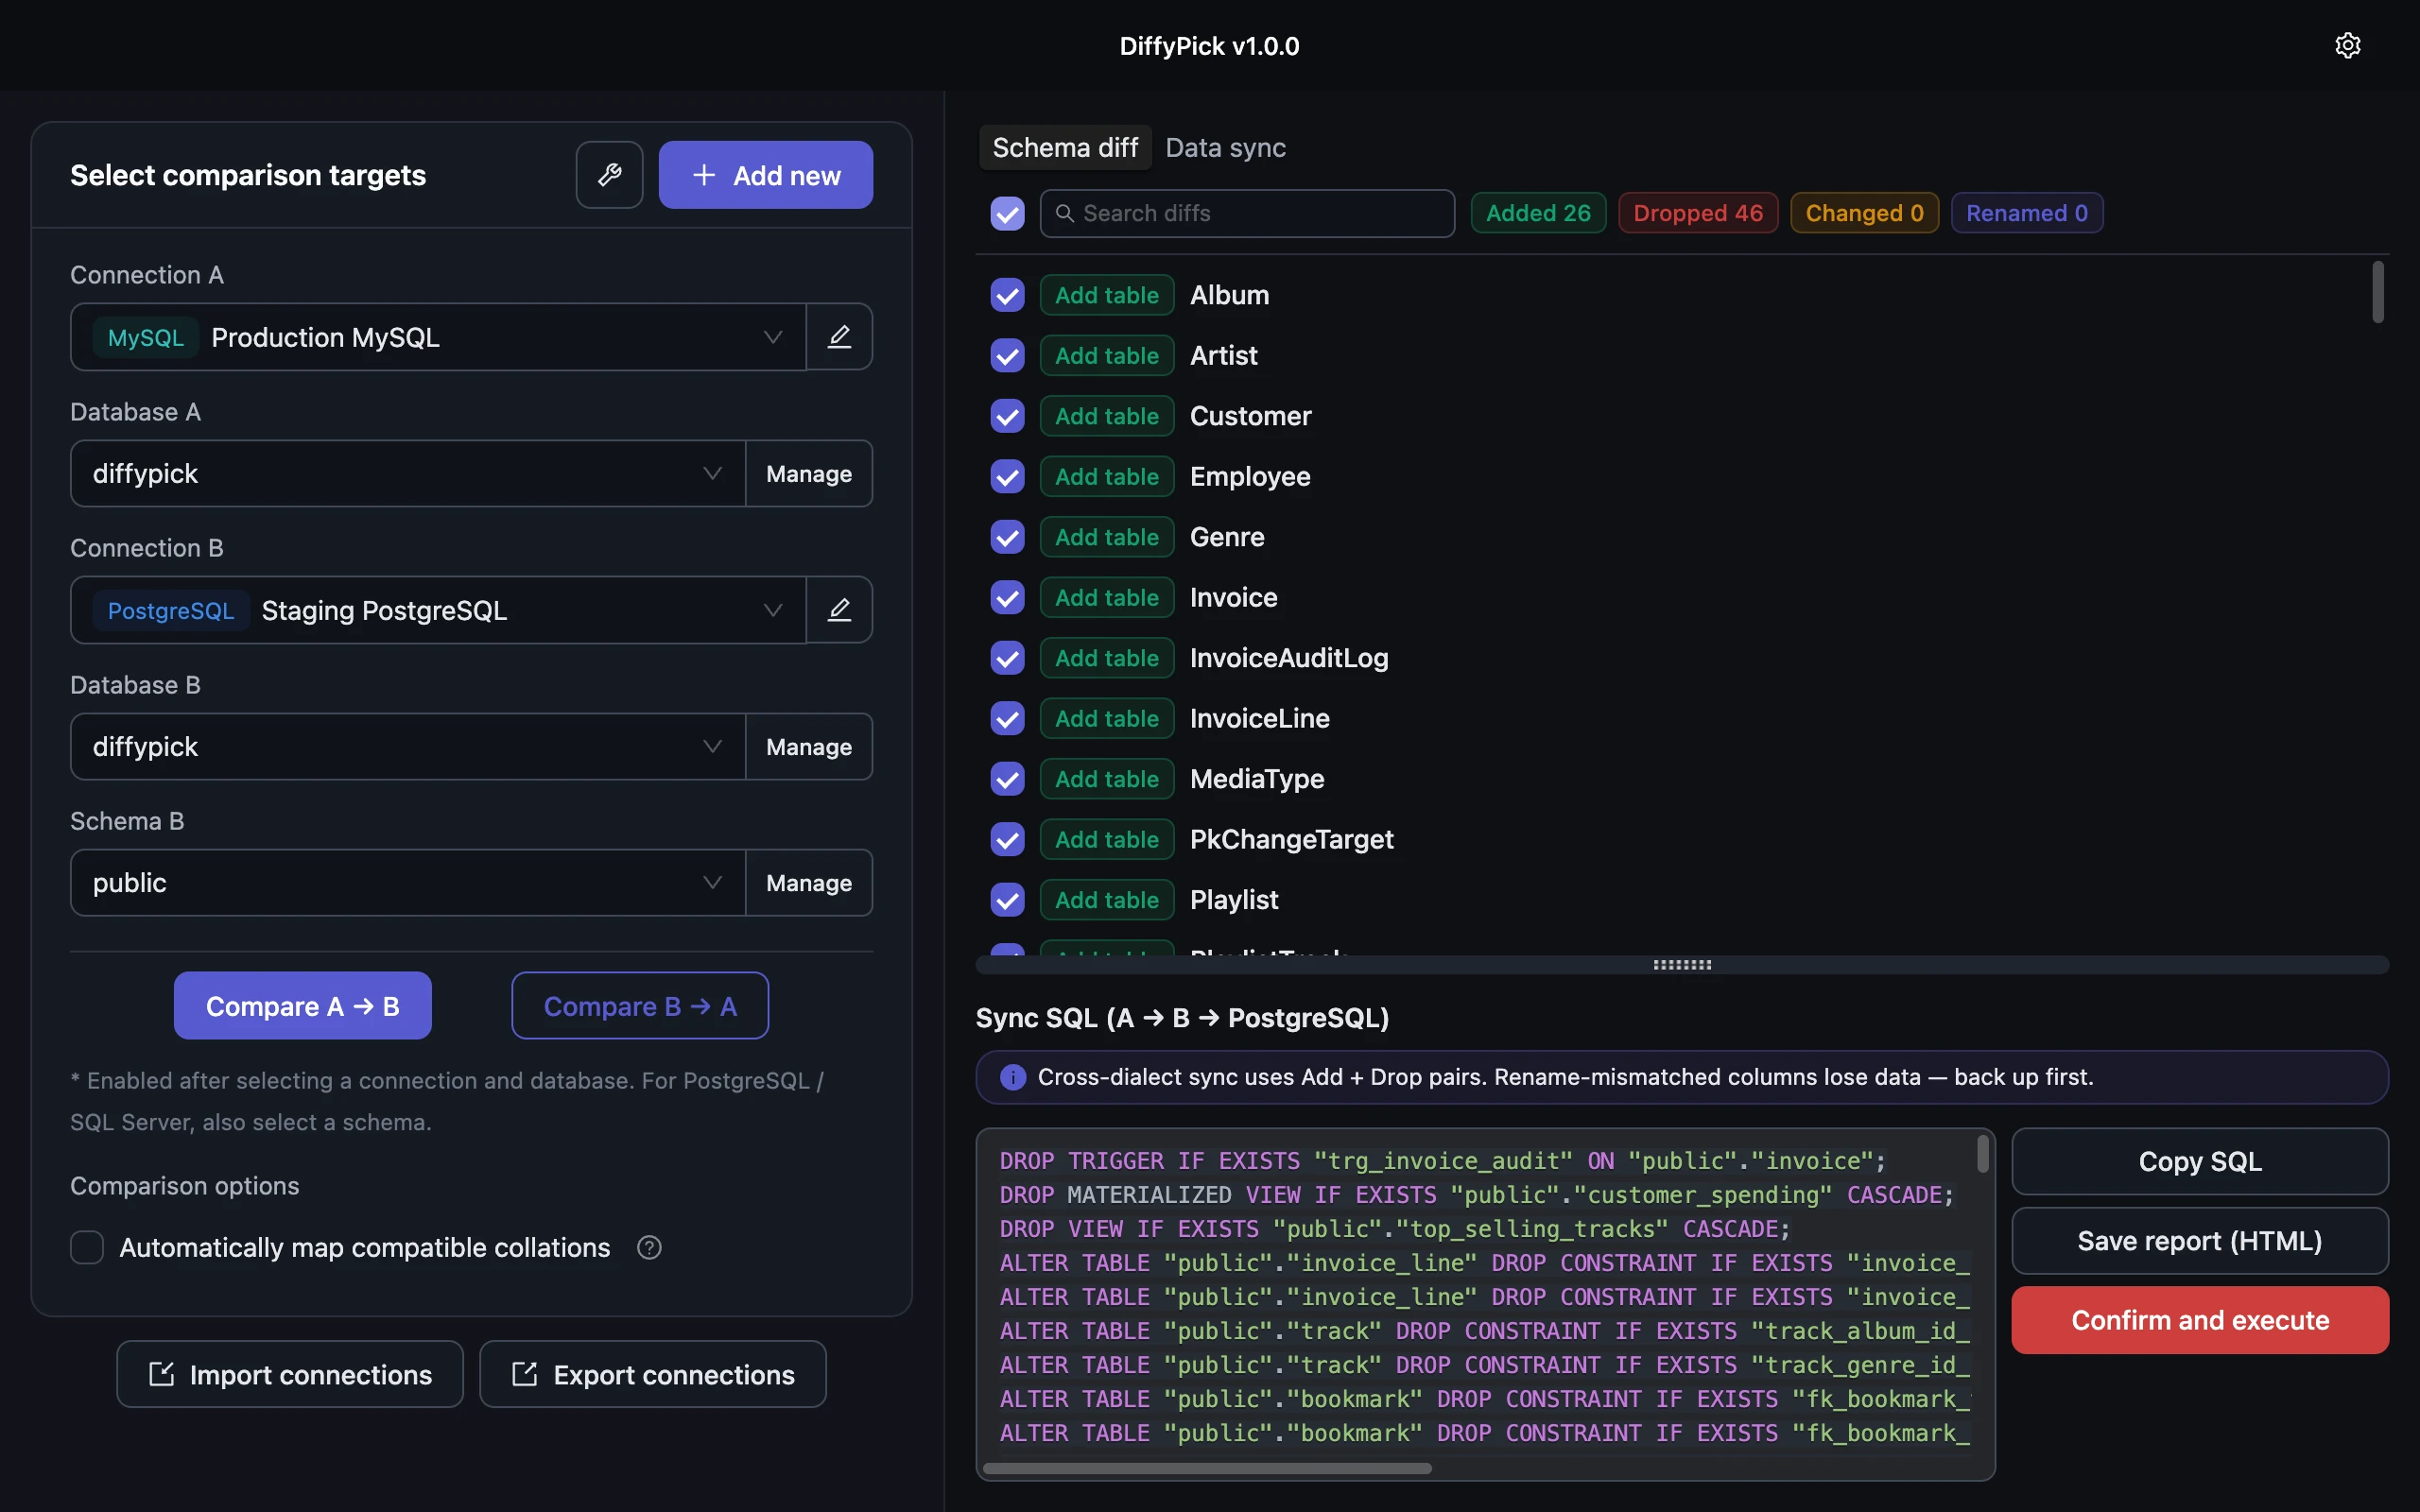Uncheck the InvoiceAuditLog table diff
Screen dimensions: 2420x1512
pos(1007,658)
